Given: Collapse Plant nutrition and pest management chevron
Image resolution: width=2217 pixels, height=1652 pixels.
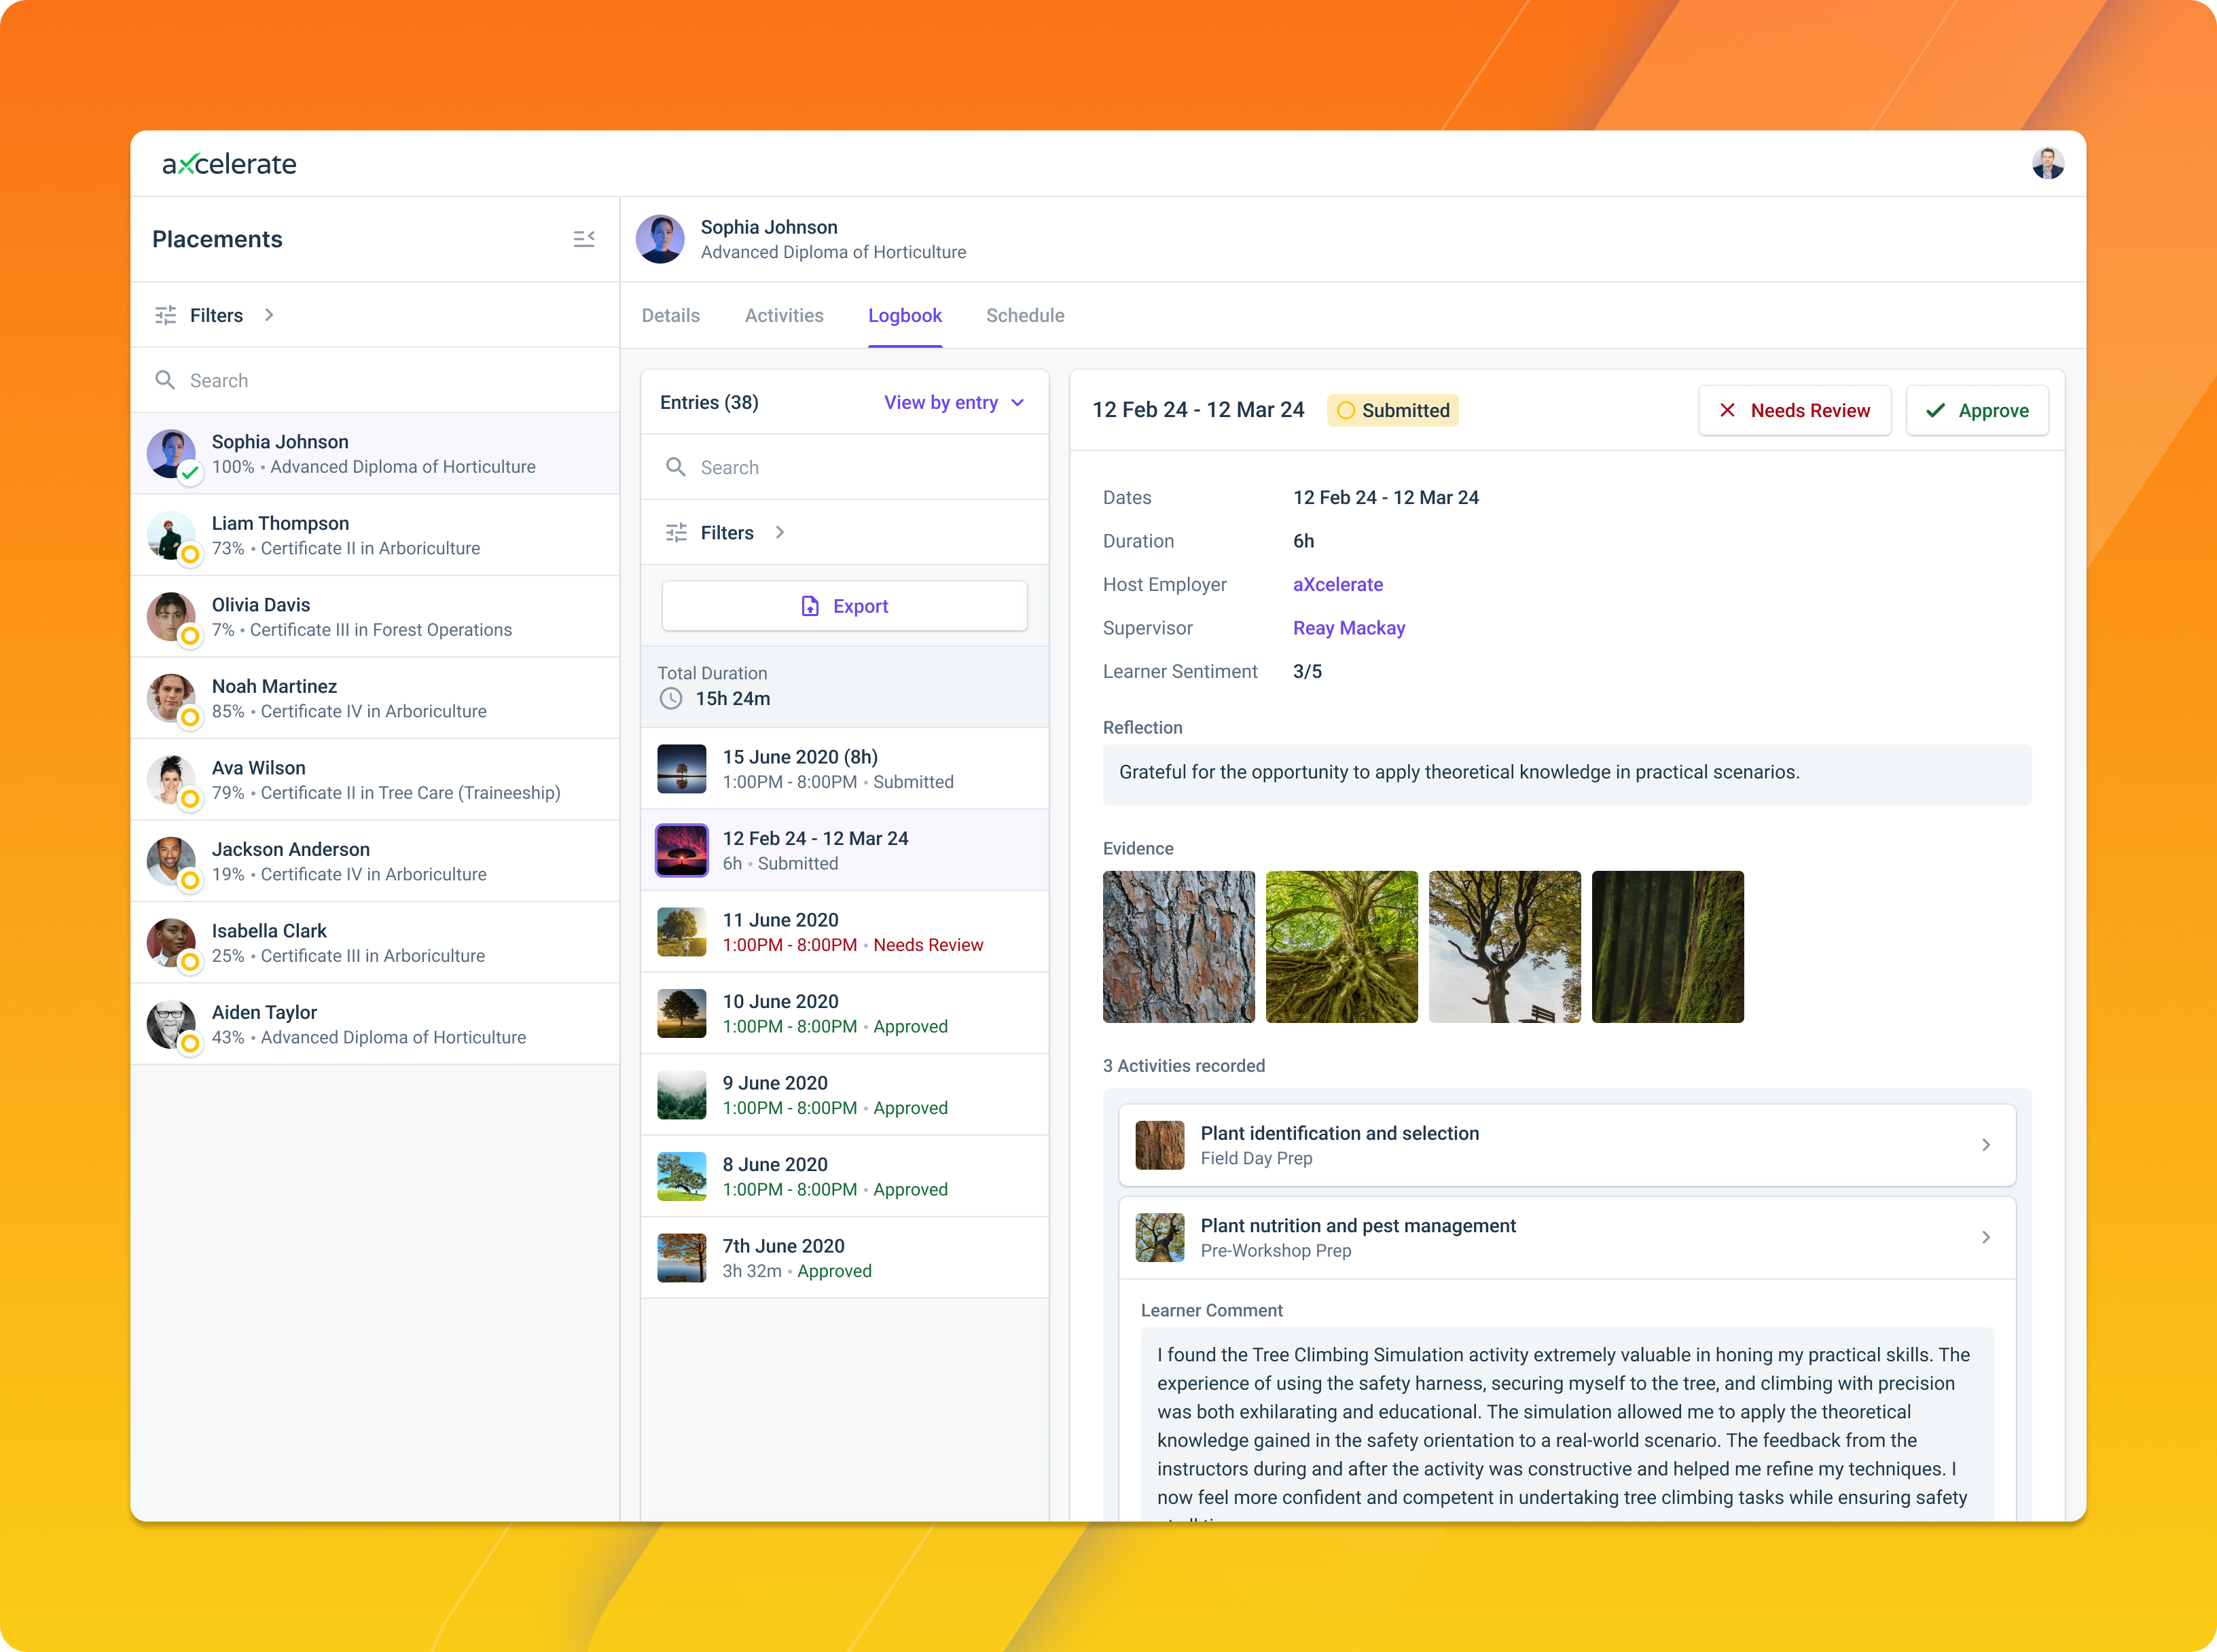Looking at the screenshot, I should tap(1986, 1237).
